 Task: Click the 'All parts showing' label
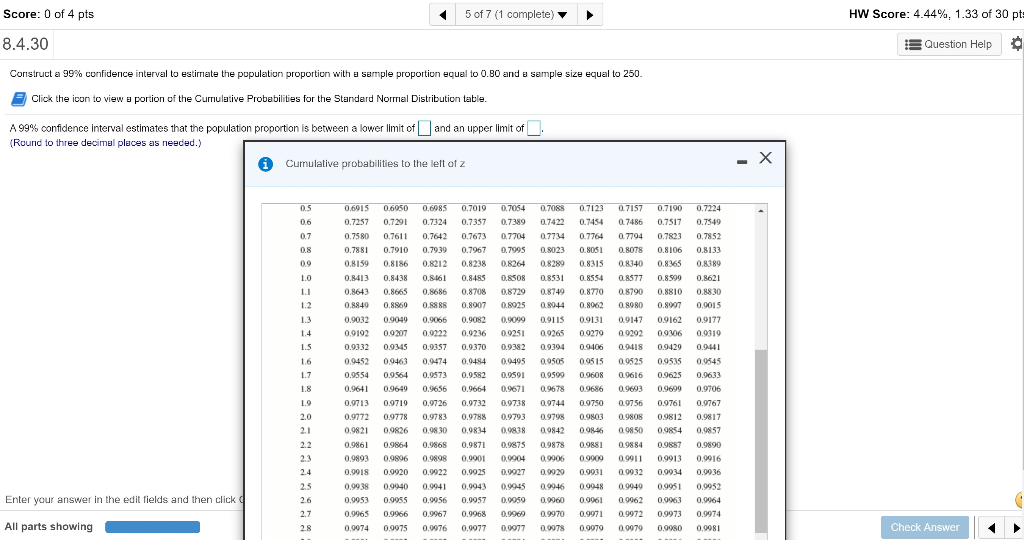[49, 526]
